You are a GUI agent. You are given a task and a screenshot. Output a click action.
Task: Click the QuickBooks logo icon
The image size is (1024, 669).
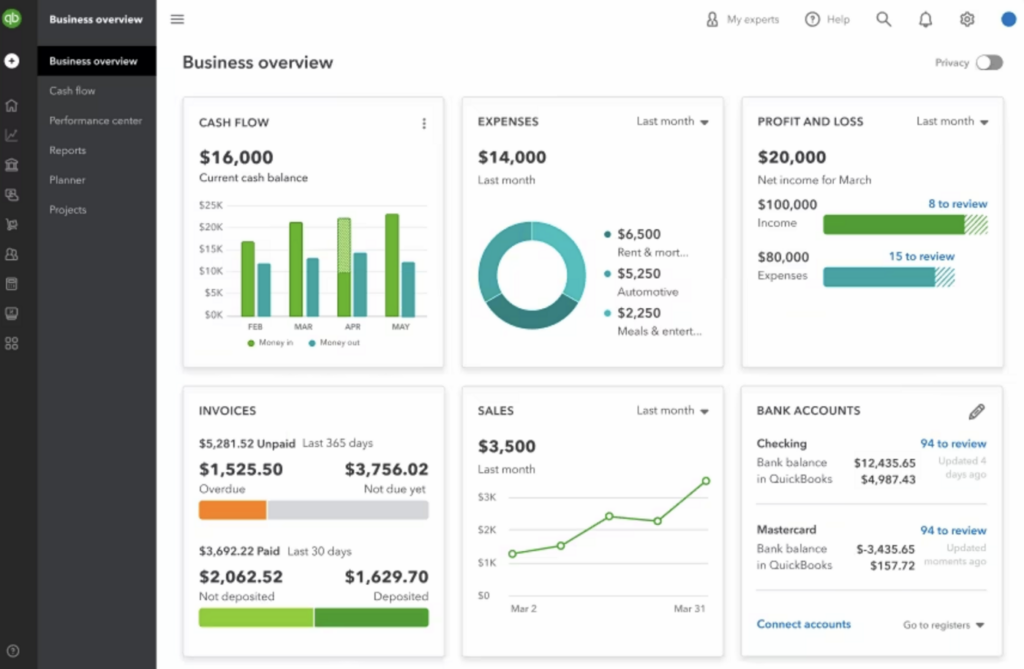point(13,18)
